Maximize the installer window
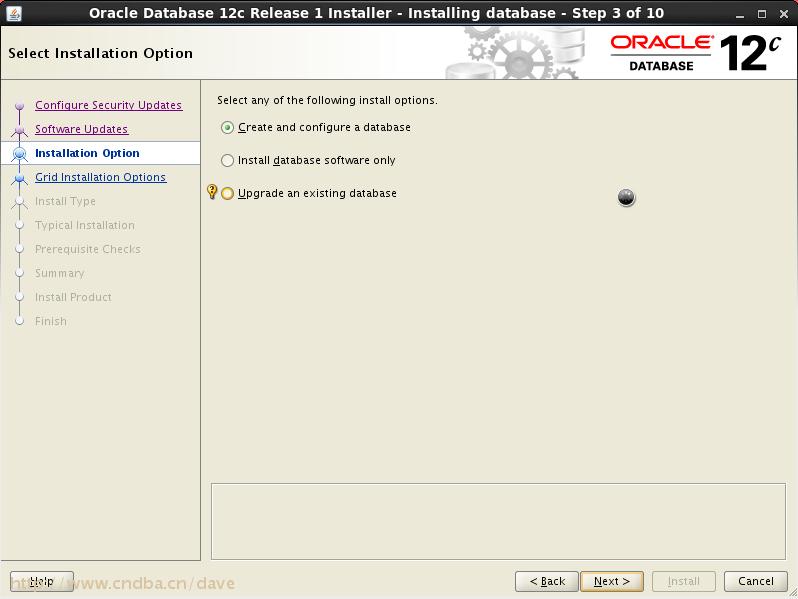The width and height of the screenshot is (798, 599). tap(762, 14)
